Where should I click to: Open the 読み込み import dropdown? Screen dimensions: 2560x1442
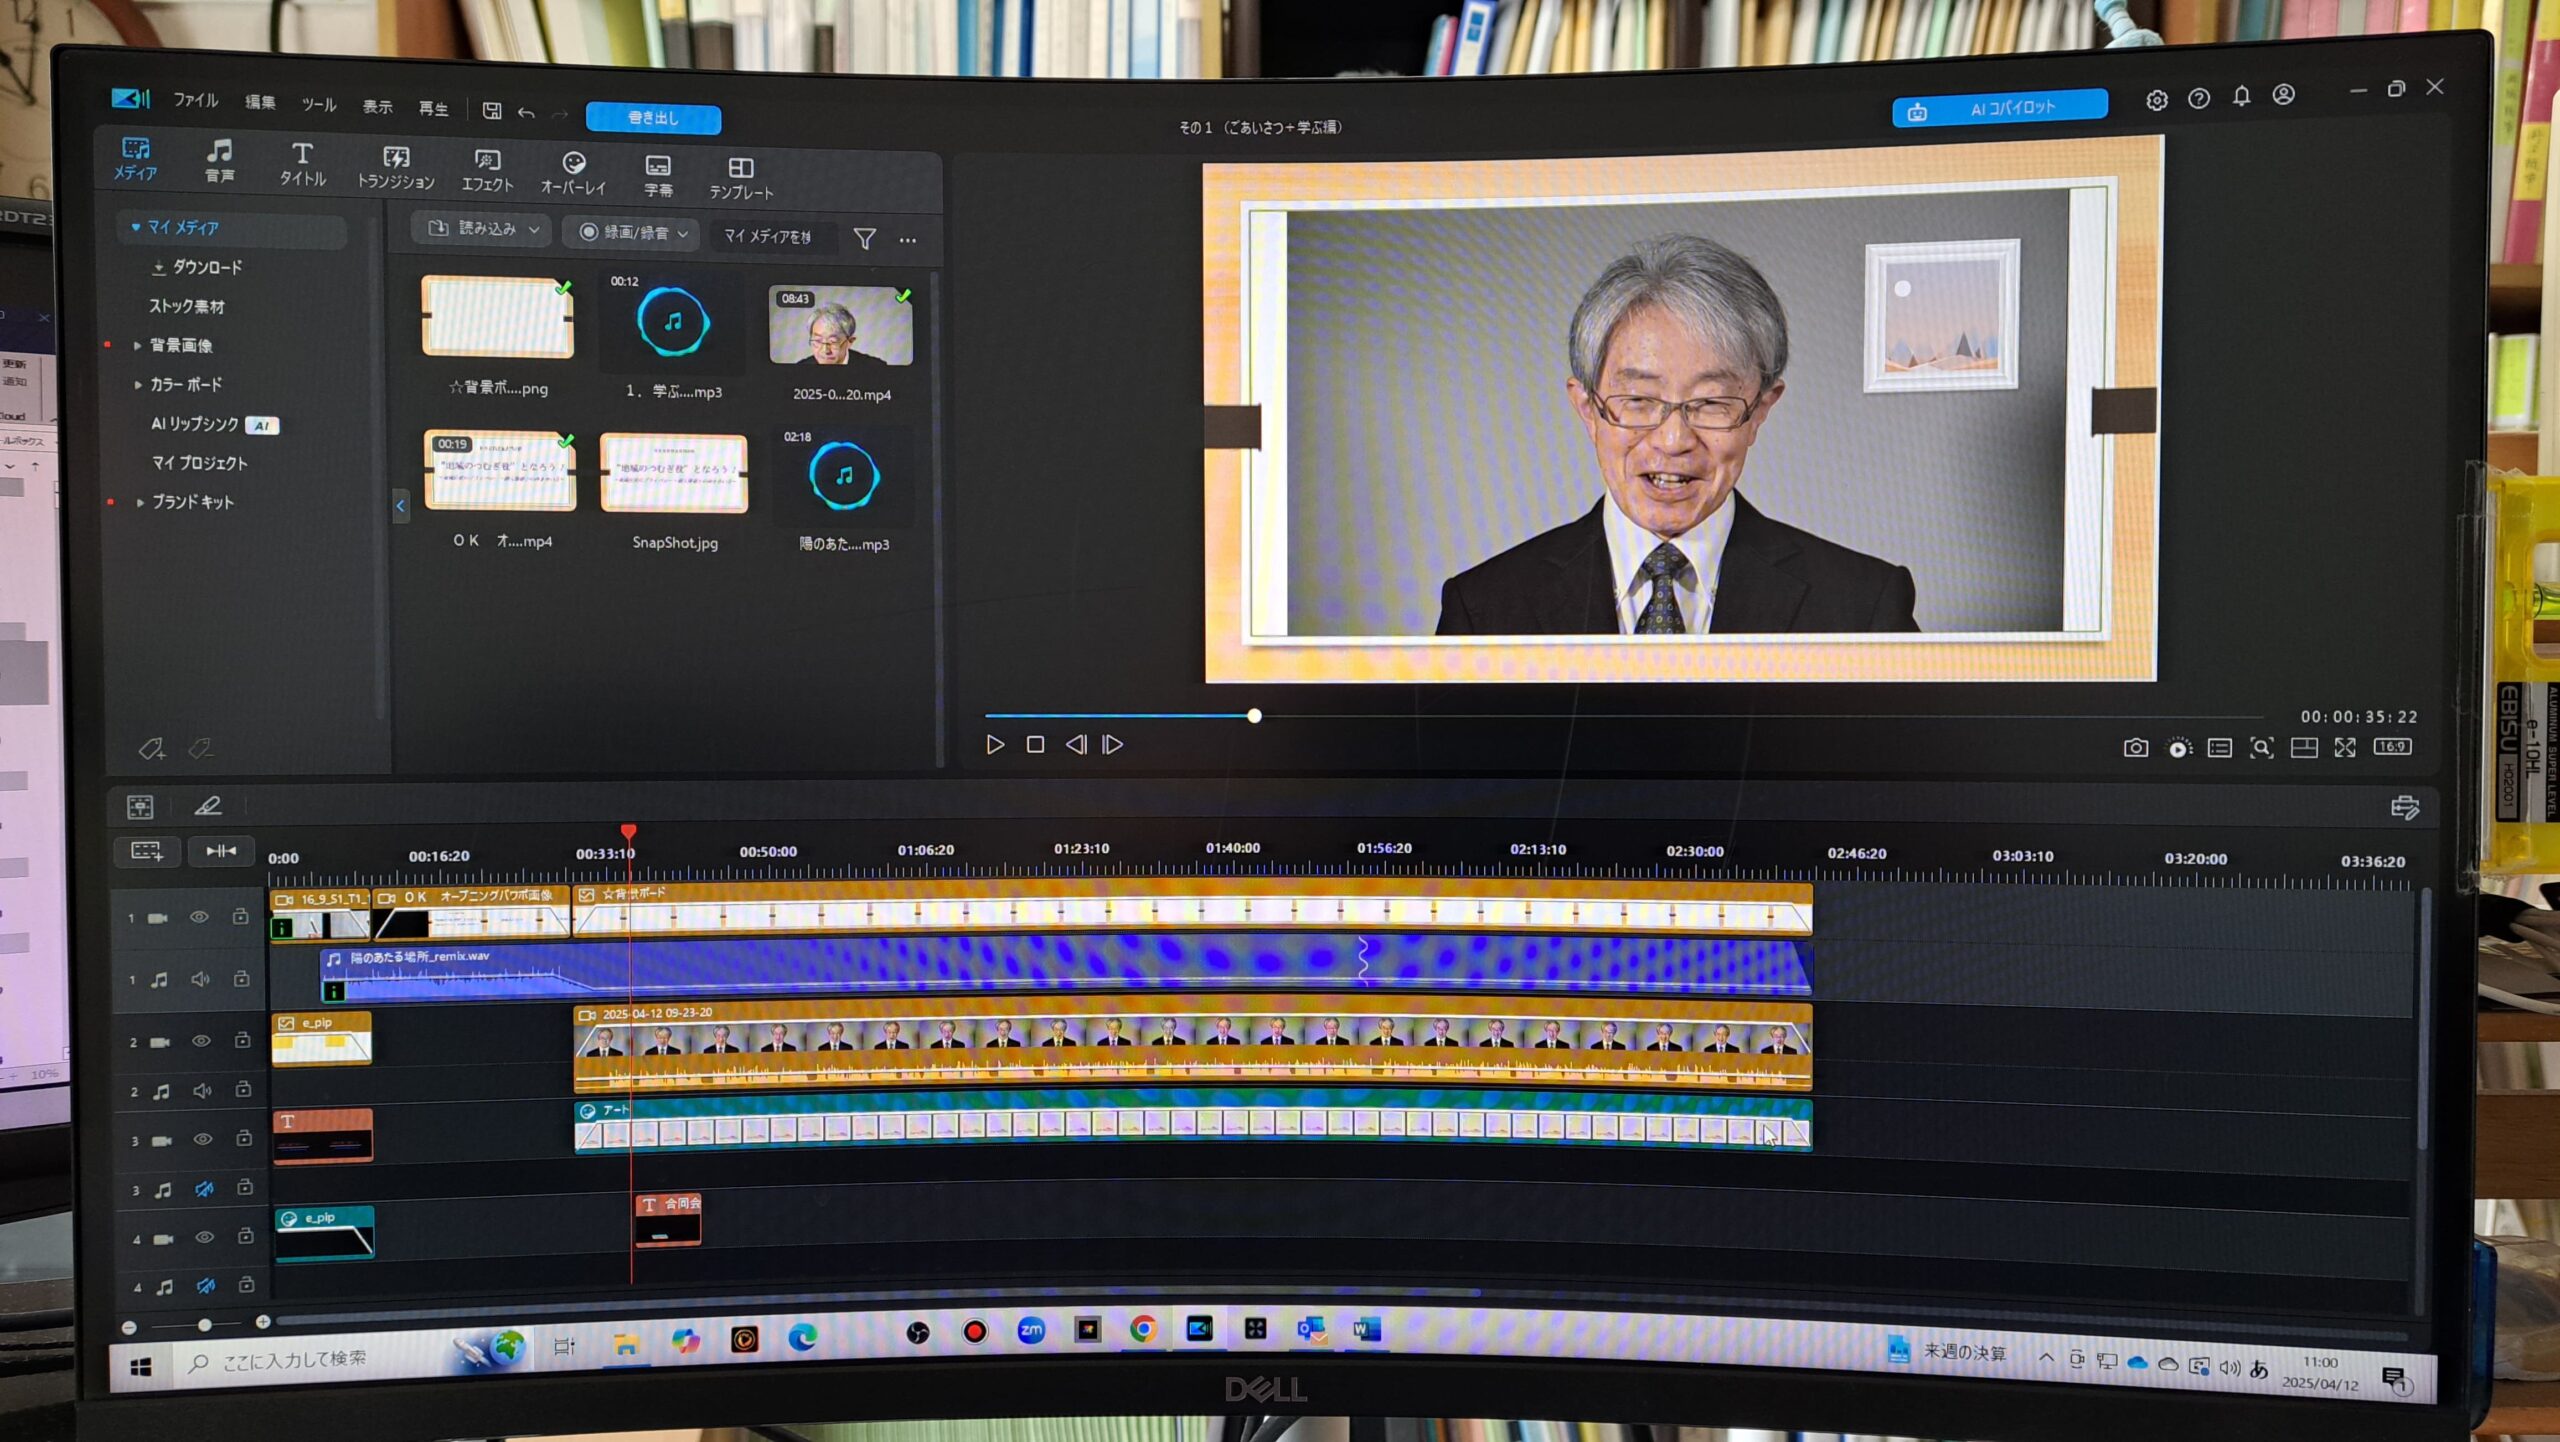(483, 229)
